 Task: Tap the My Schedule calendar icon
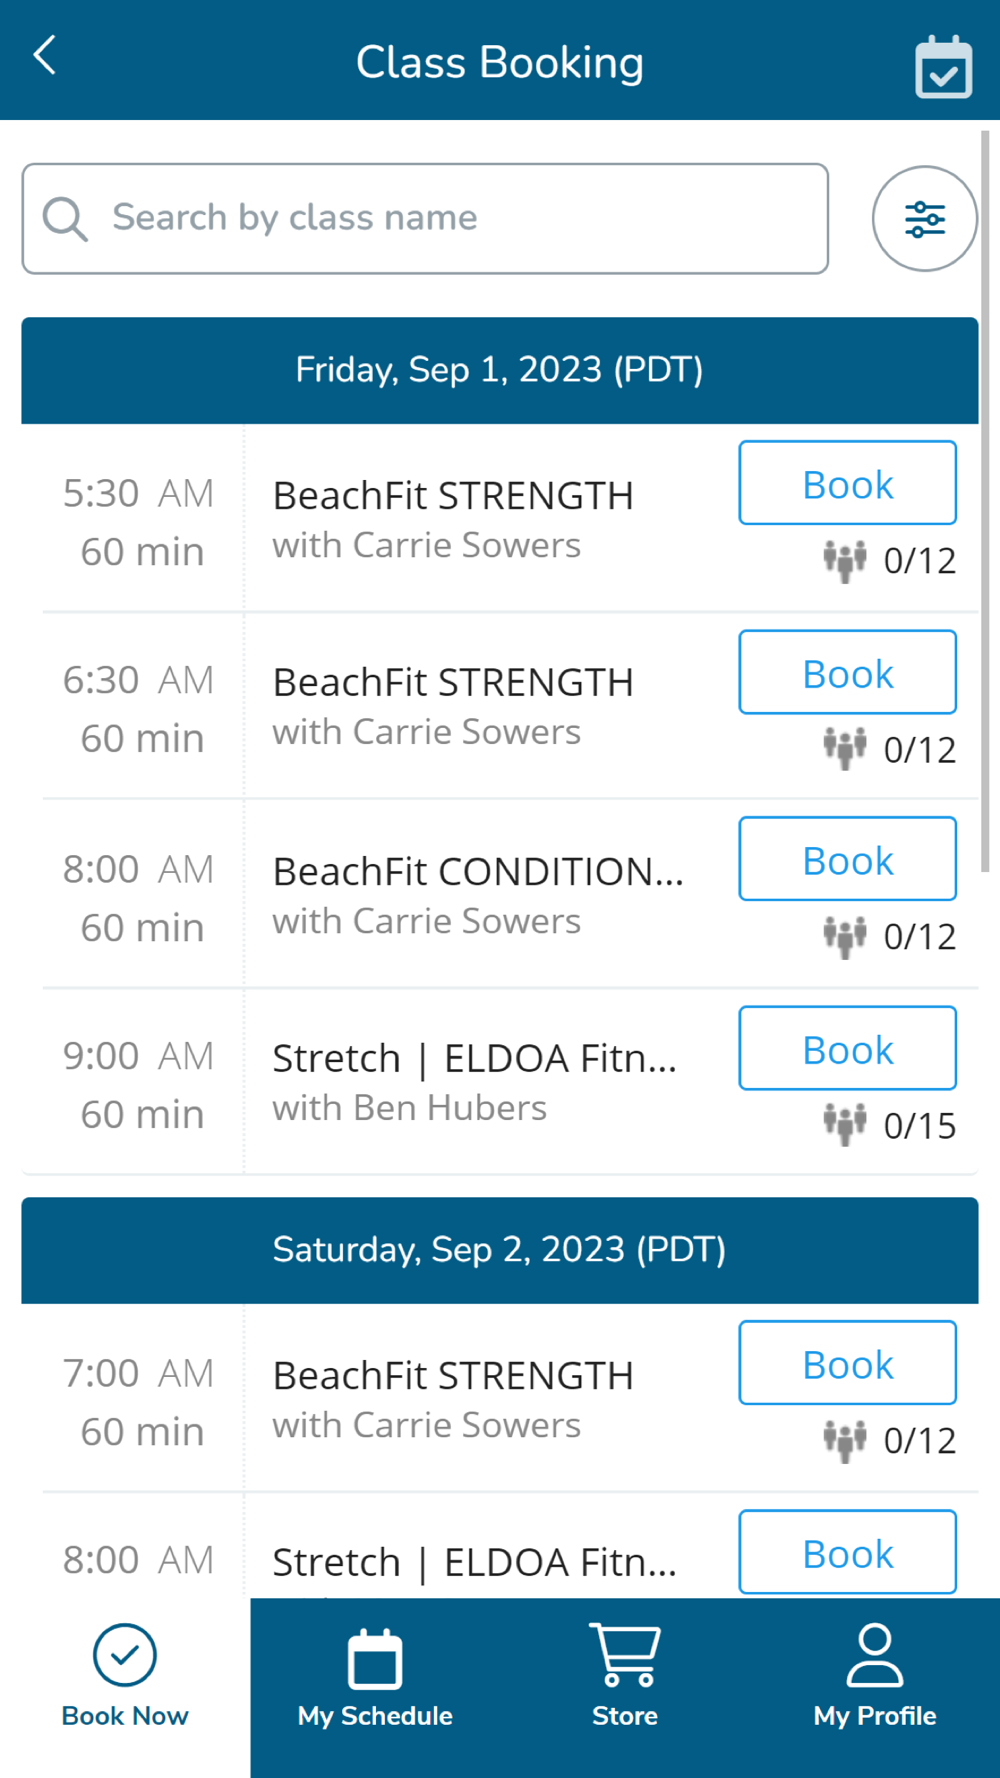pyautogui.click(x=375, y=1659)
